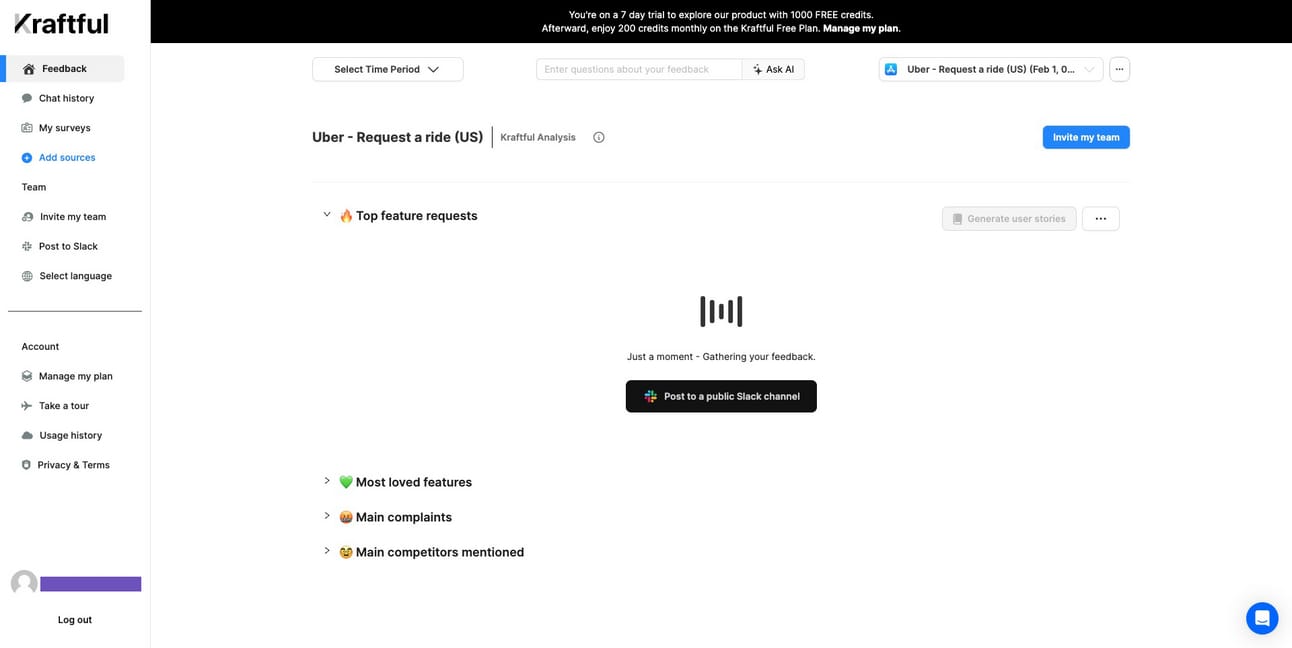The width and height of the screenshot is (1292, 648).
Task: Click Post to a public Slack channel
Action: [x=721, y=396]
